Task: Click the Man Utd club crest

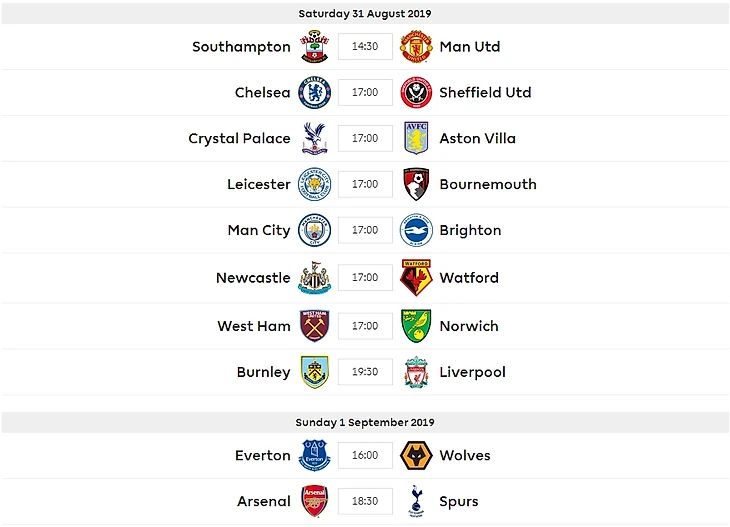Action: [416, 47]
